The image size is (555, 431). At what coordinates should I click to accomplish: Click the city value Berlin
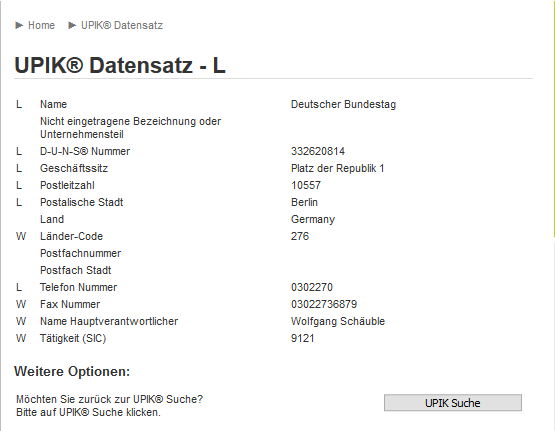[x=304, y=202]
